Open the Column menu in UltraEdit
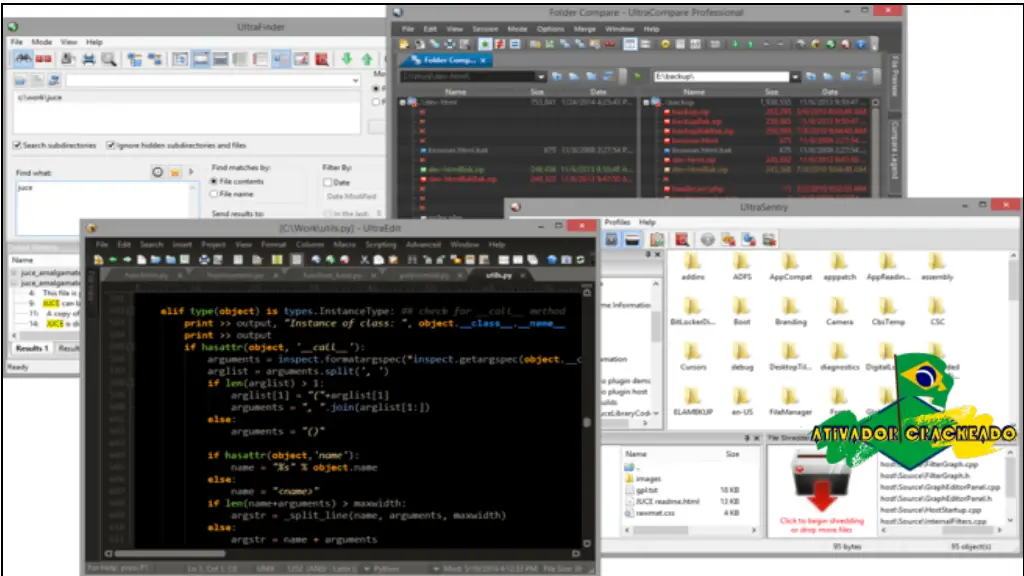The image size is (1024, 576). pos(310,244)
